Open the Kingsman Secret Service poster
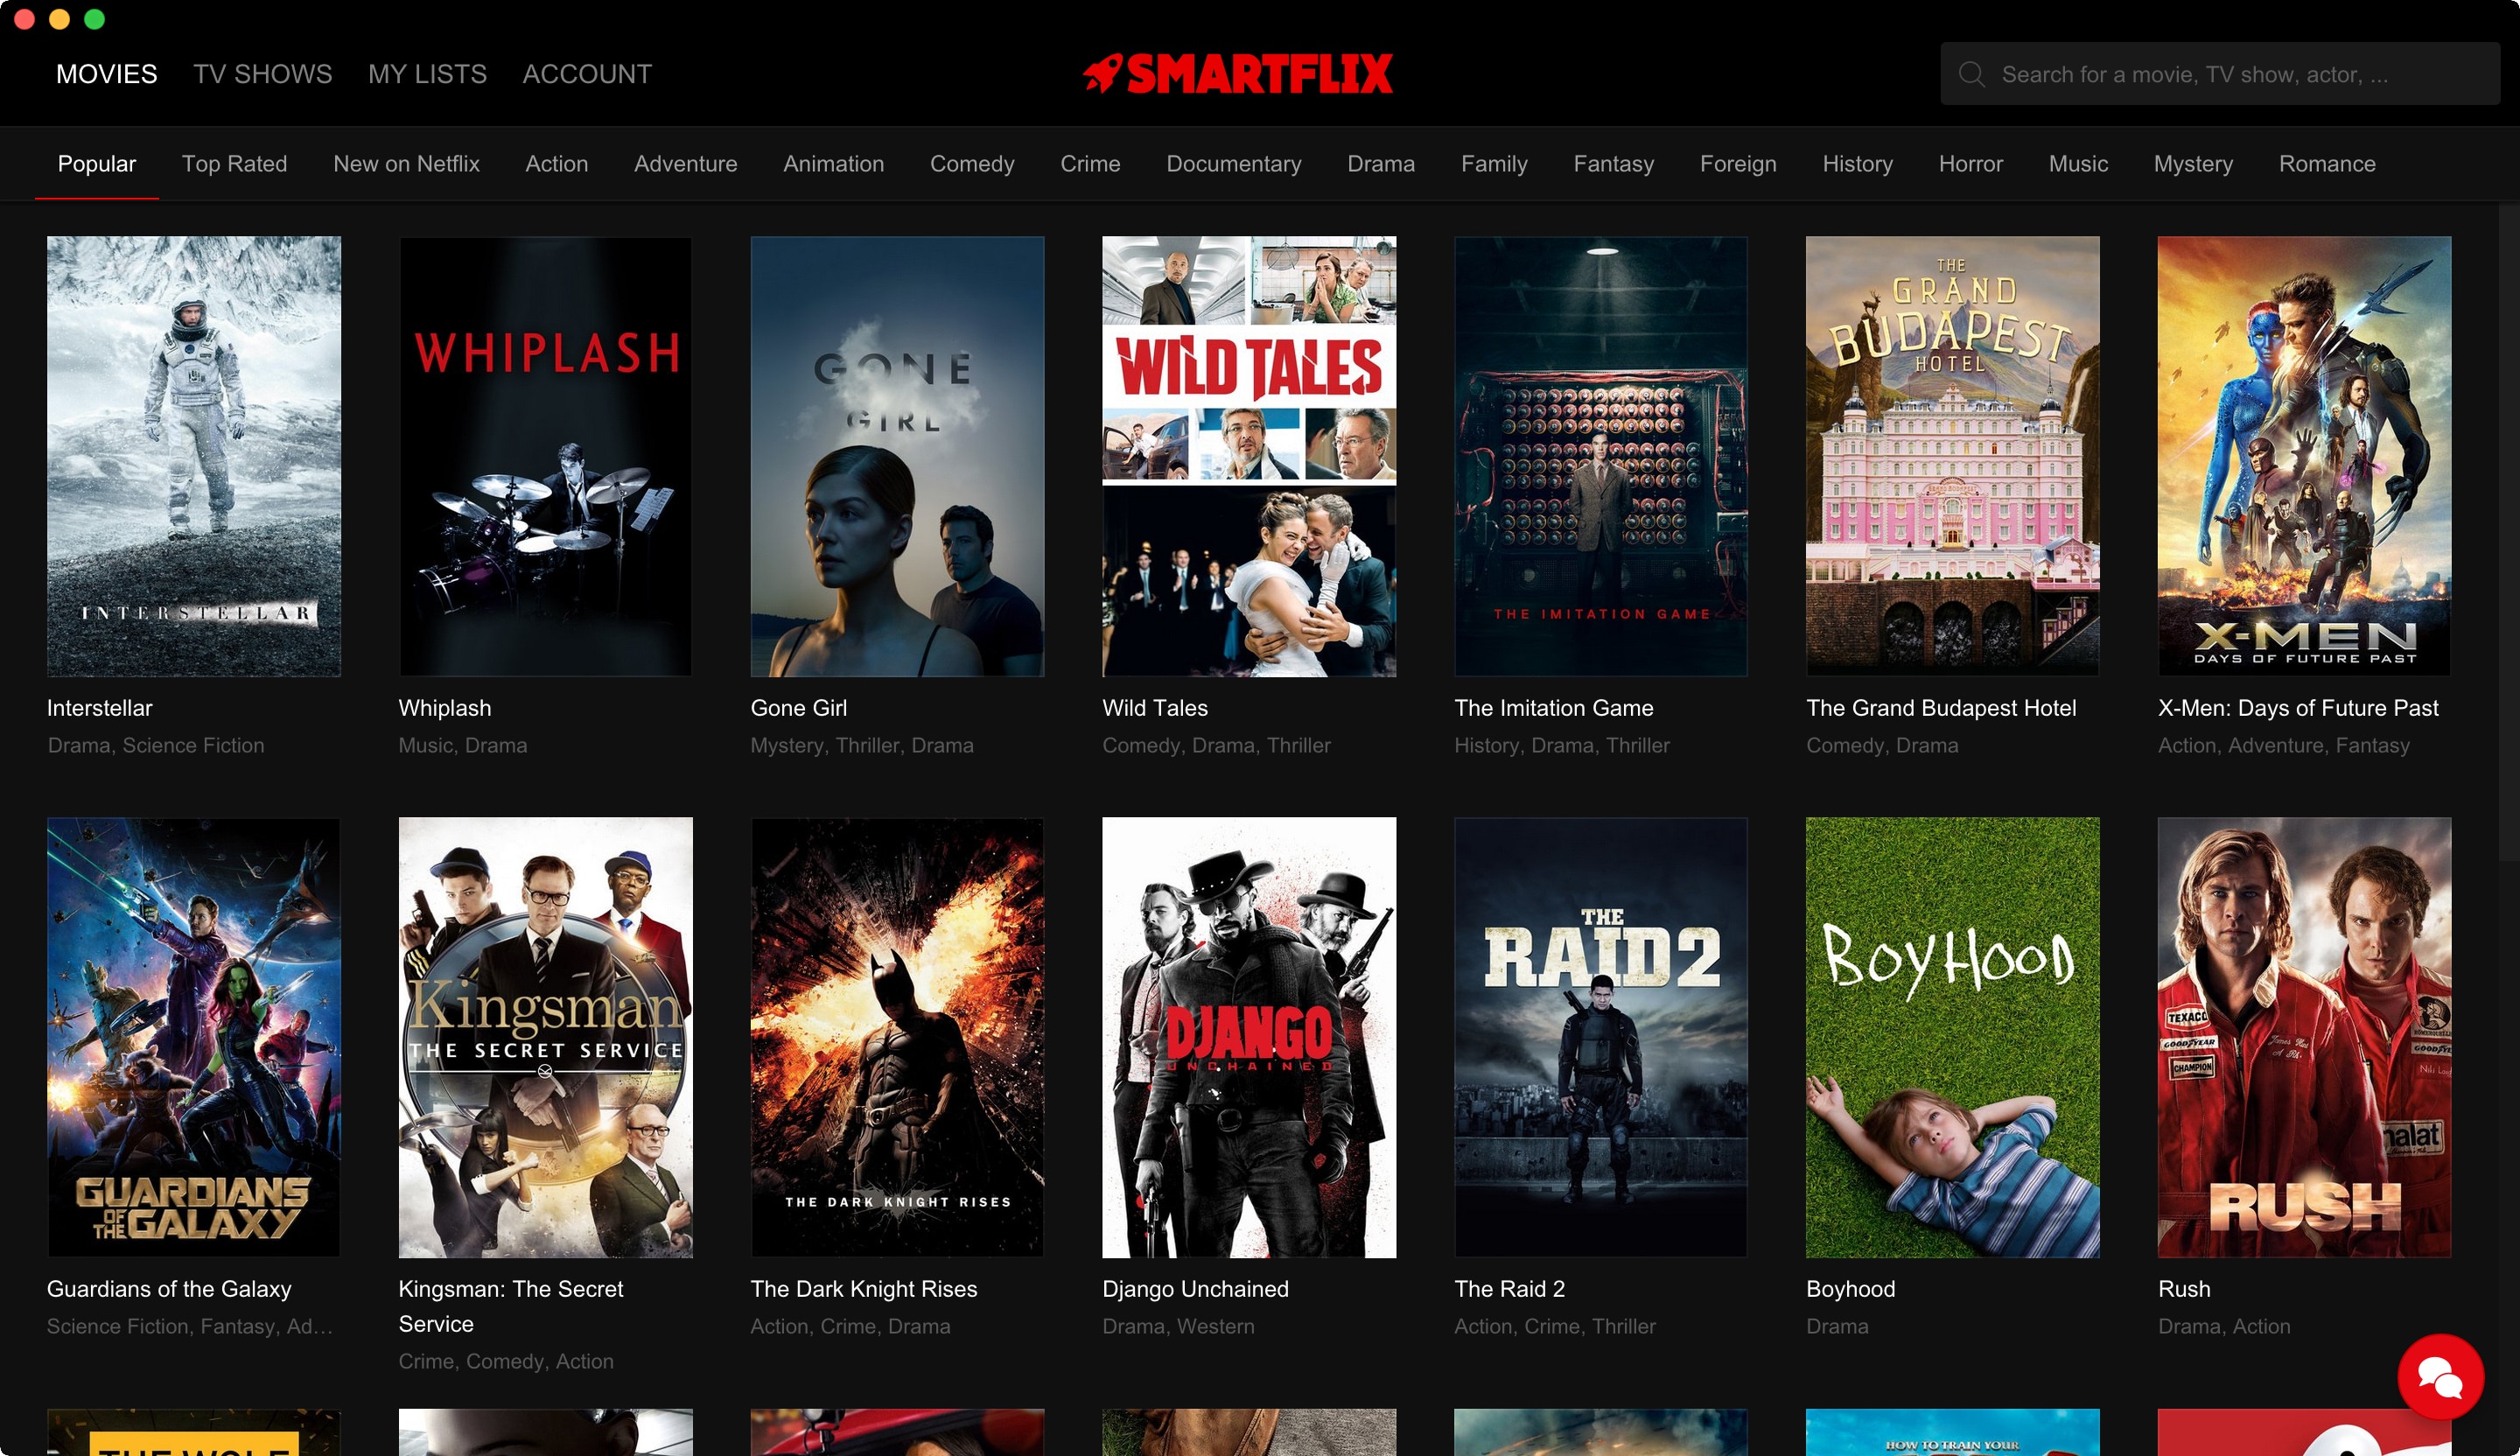2520x1456 pixels. click(x=545, y=1037)
